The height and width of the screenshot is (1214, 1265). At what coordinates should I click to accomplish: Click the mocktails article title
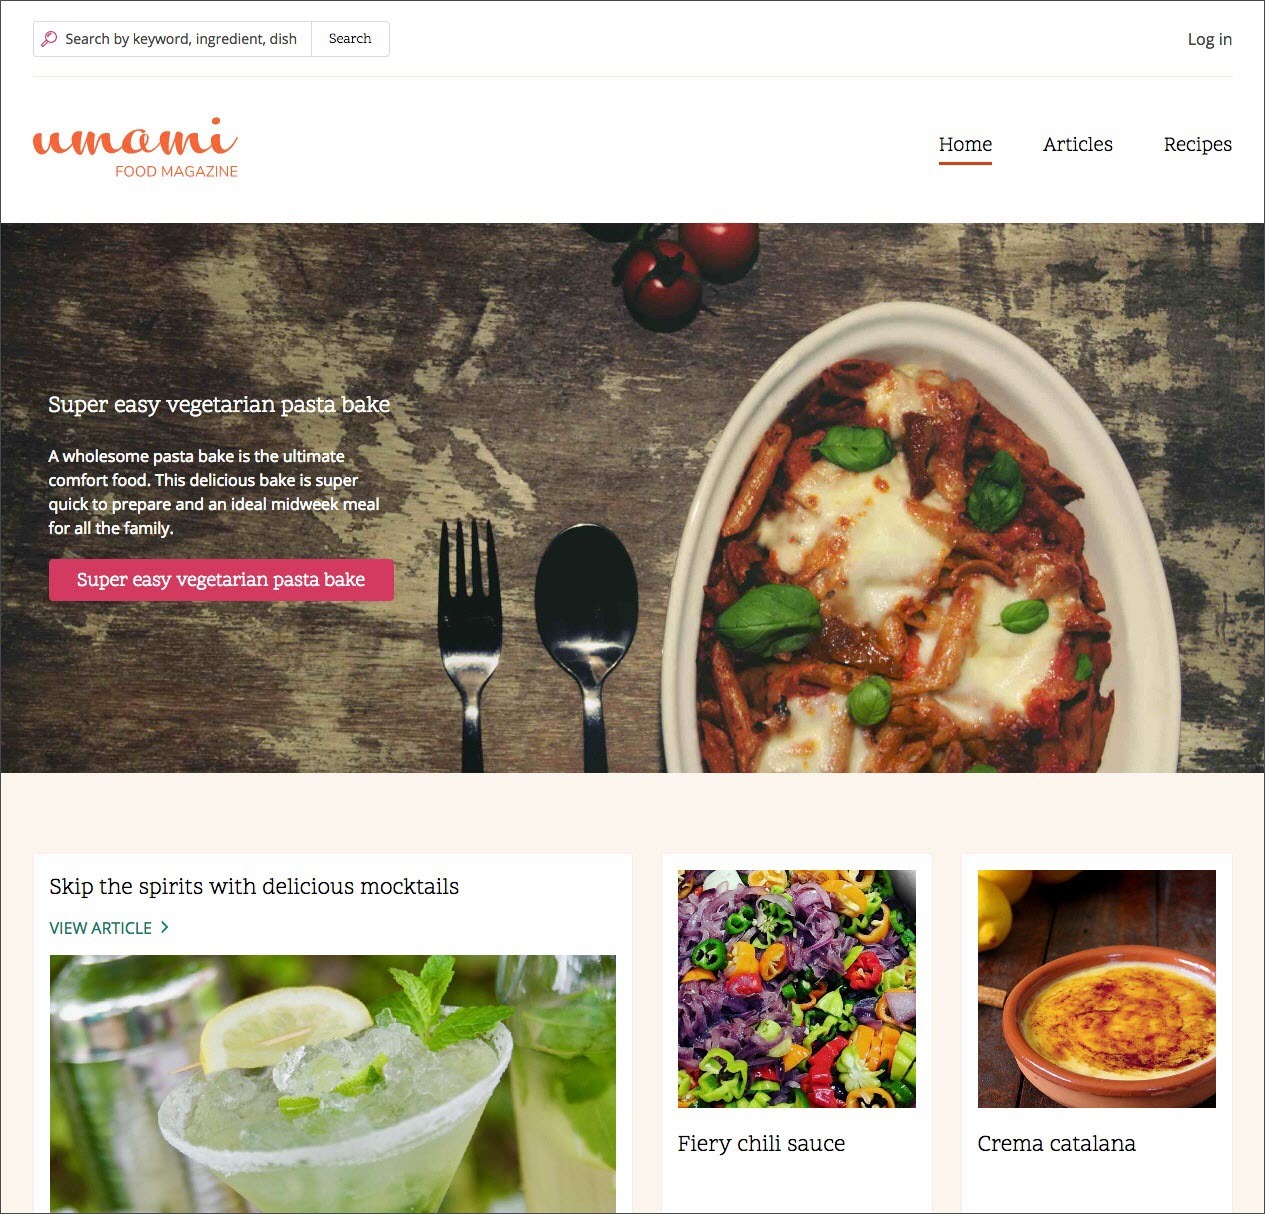(x=254, y=887)
